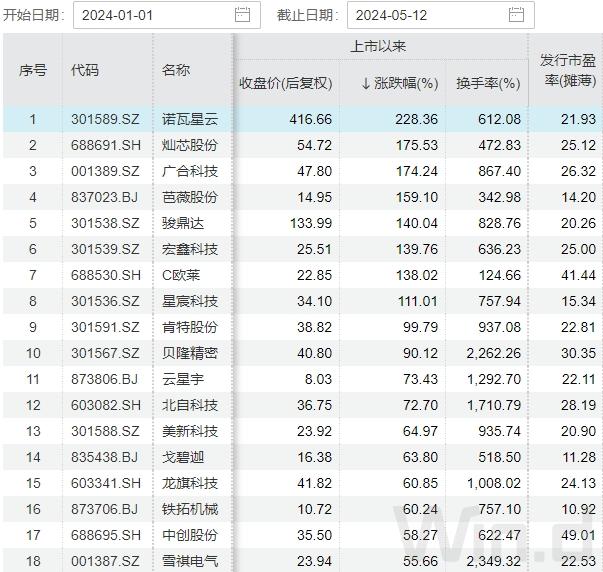Click the 龙旗科技 name cell

coord(190,483)
